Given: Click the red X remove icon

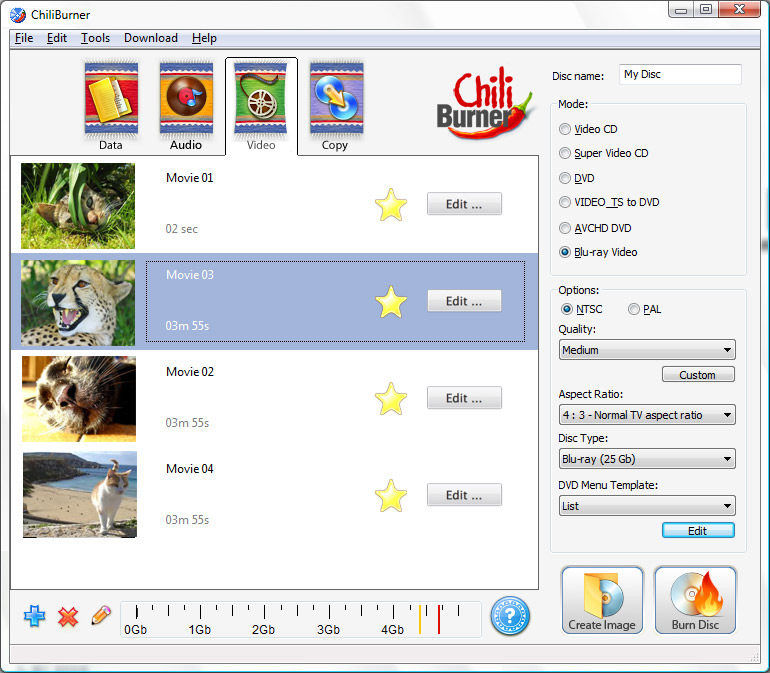Looking at the screenshot, I should click(x=68, y=617).
